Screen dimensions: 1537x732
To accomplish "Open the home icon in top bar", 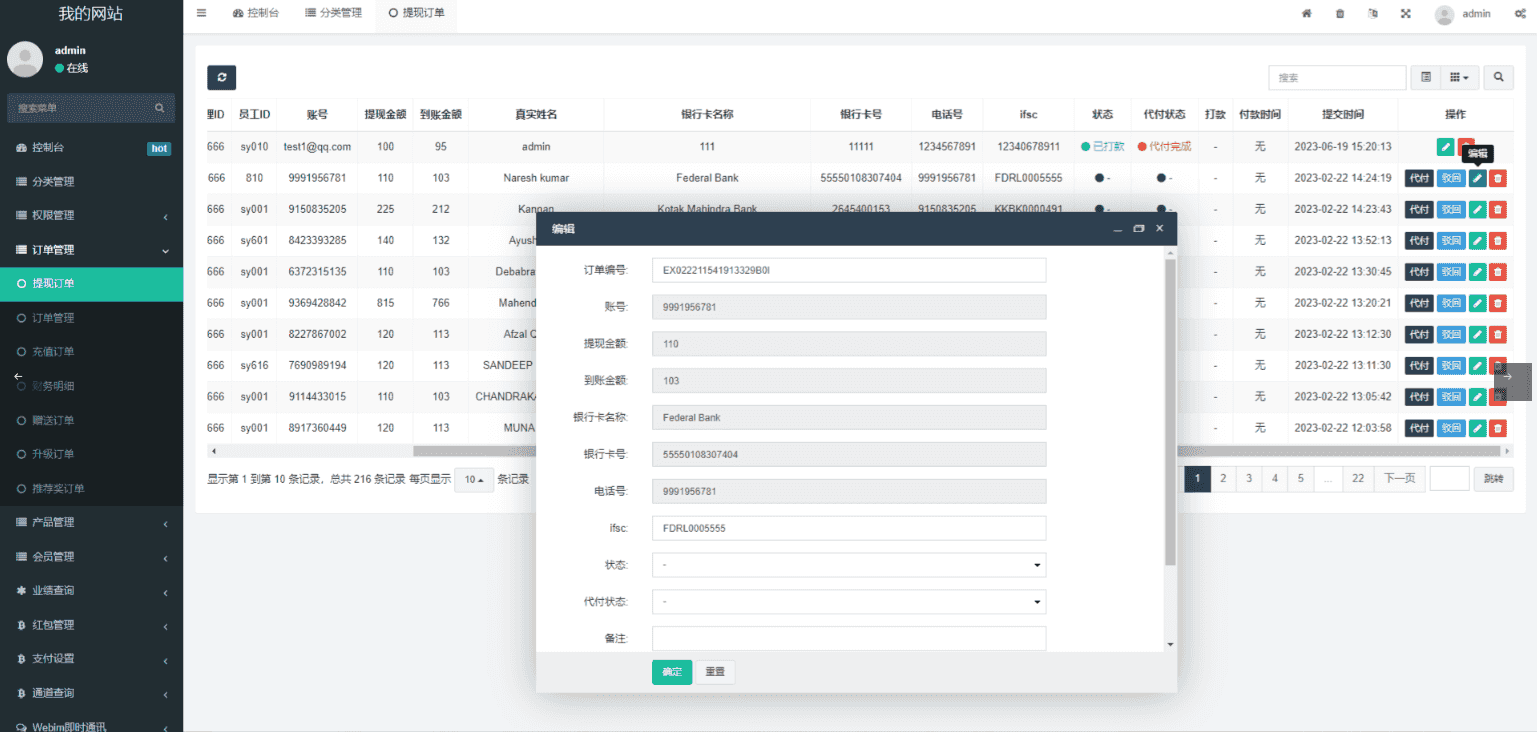I will (1306, 14).
